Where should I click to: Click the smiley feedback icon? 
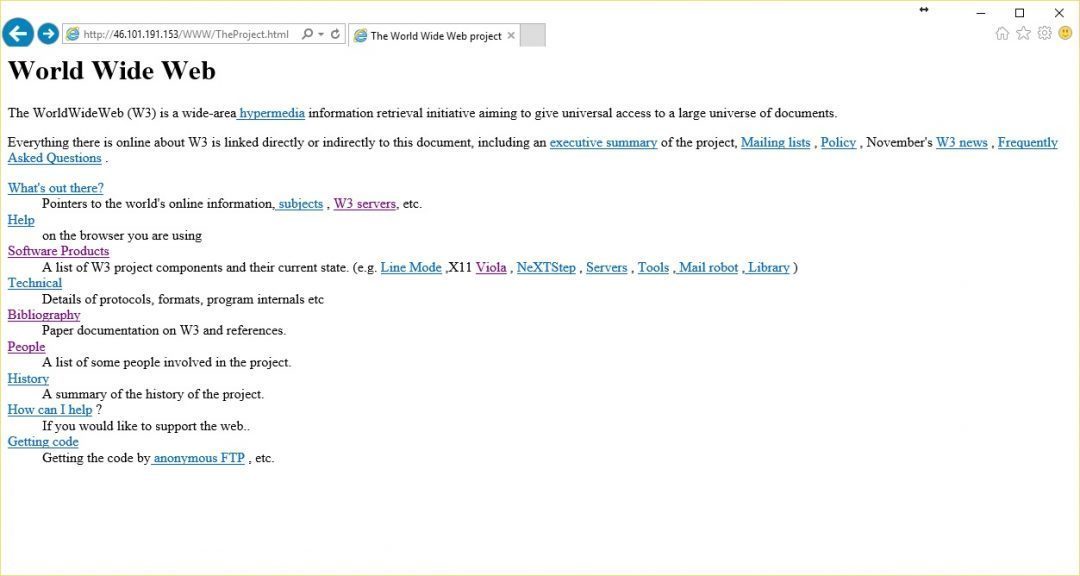coord(1066,33)
